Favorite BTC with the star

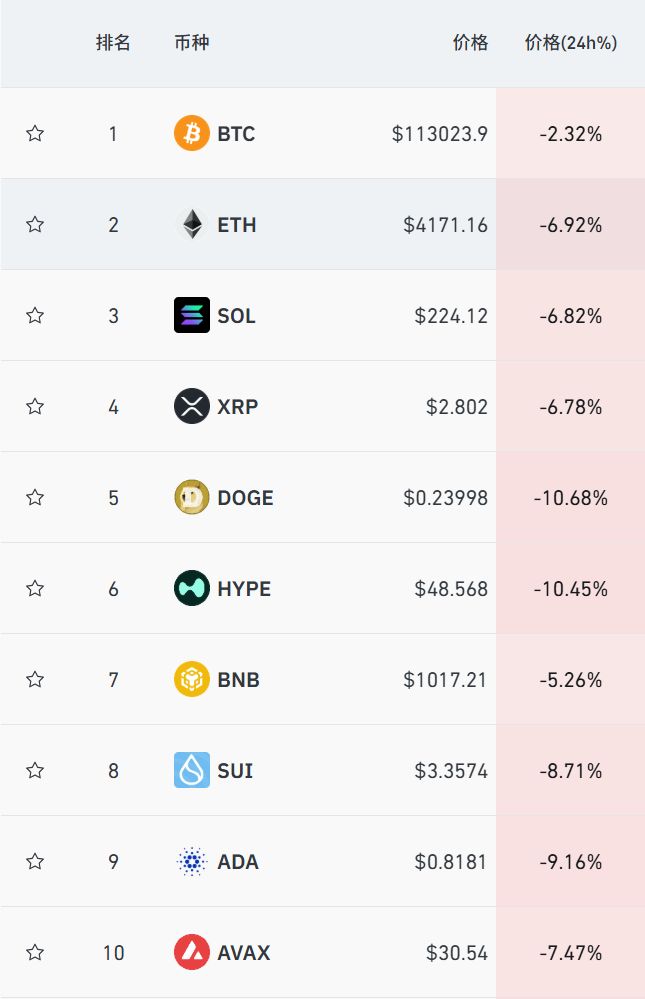[x=35, y=133]
